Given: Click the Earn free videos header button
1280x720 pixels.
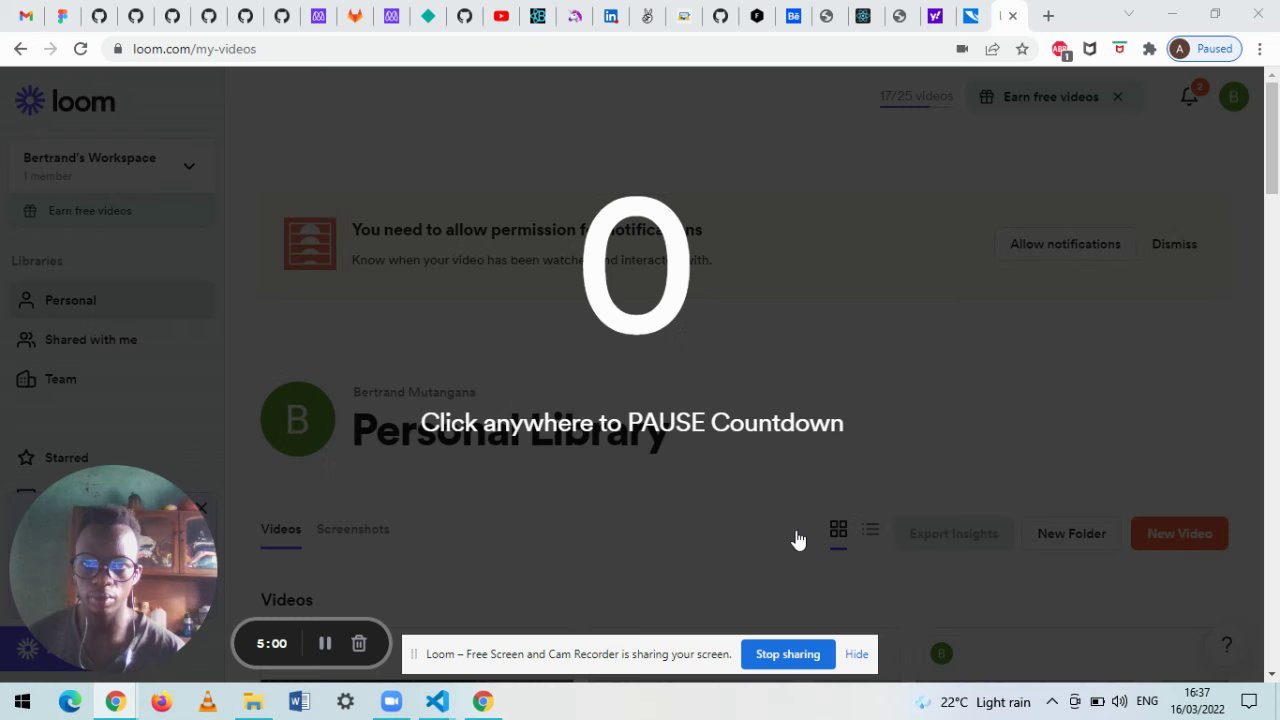Looking at the screenshot, I should [x=1039, y=97].
